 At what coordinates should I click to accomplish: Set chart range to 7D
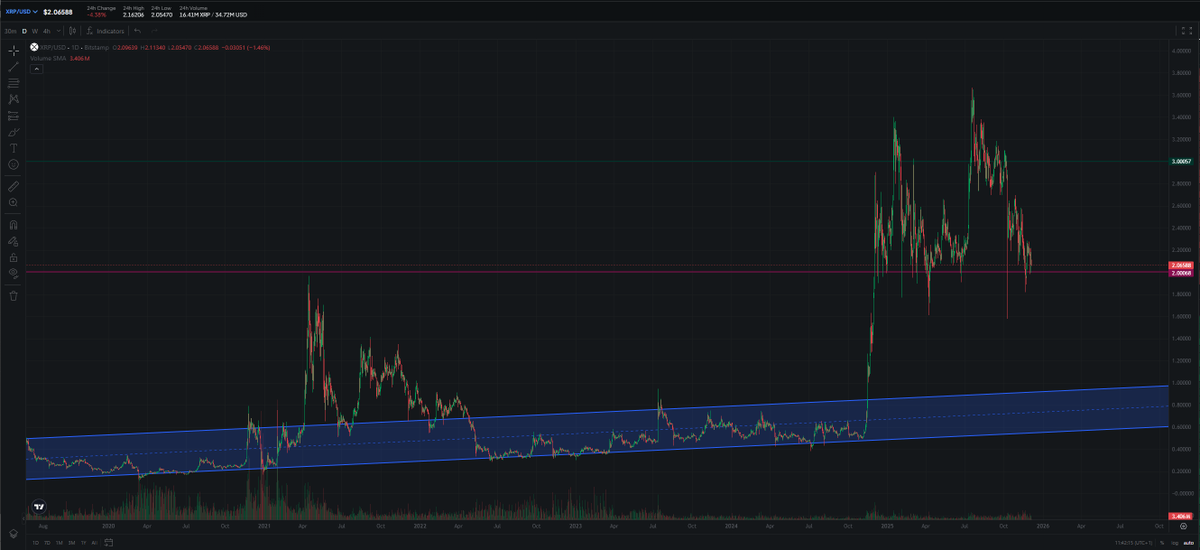pos(47,543)
